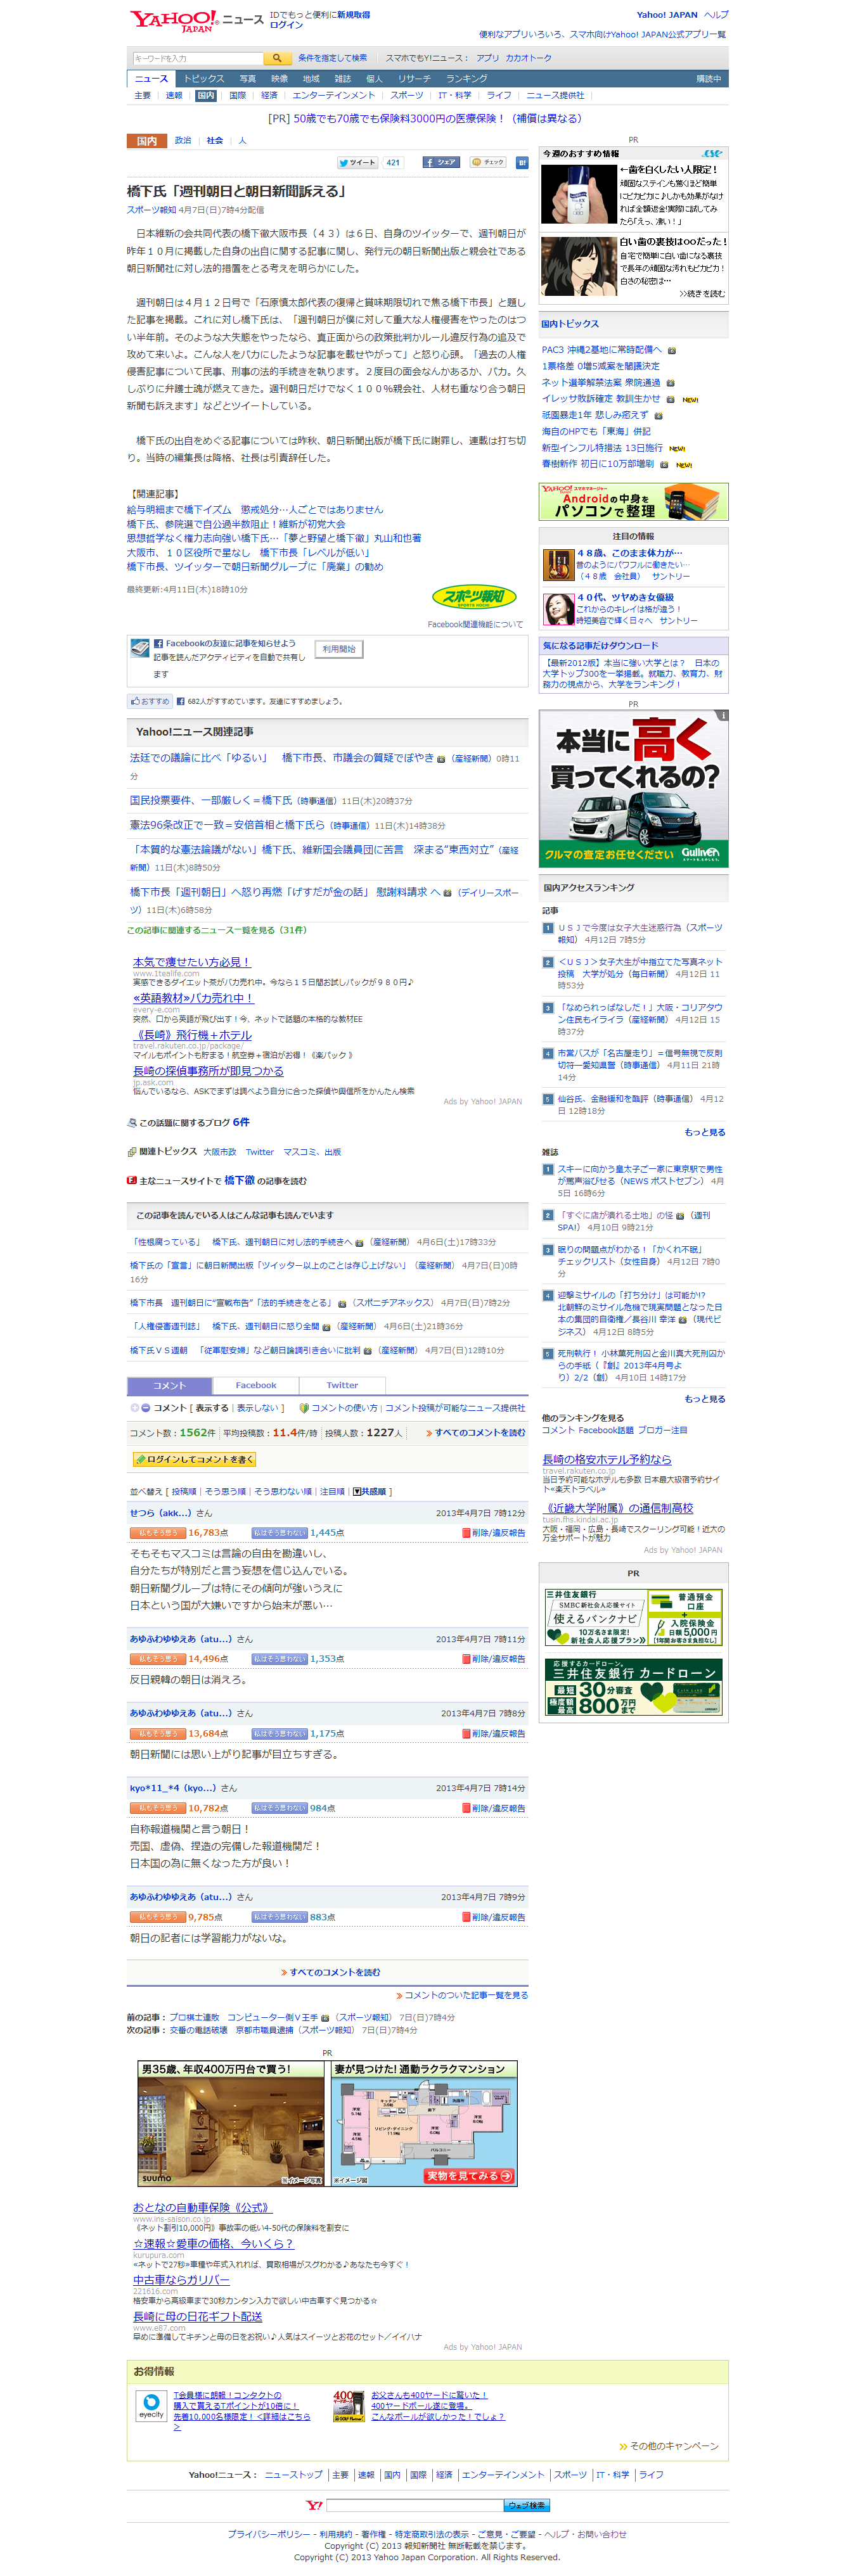Image resolution: width=855 pixels, height=2576 pixels.
Task: Click the beginner mark beside コメントの使い方
Action: coord(304,1407)
